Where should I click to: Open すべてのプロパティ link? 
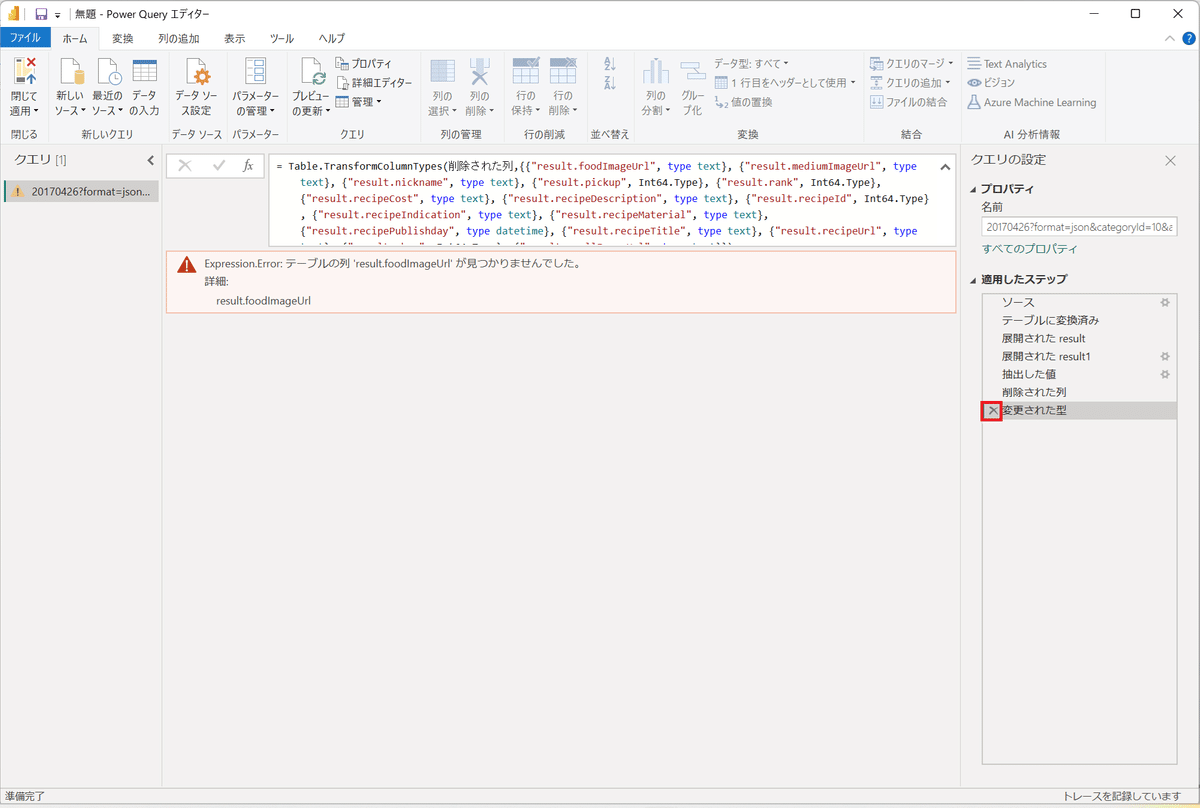click(1029, 249)
